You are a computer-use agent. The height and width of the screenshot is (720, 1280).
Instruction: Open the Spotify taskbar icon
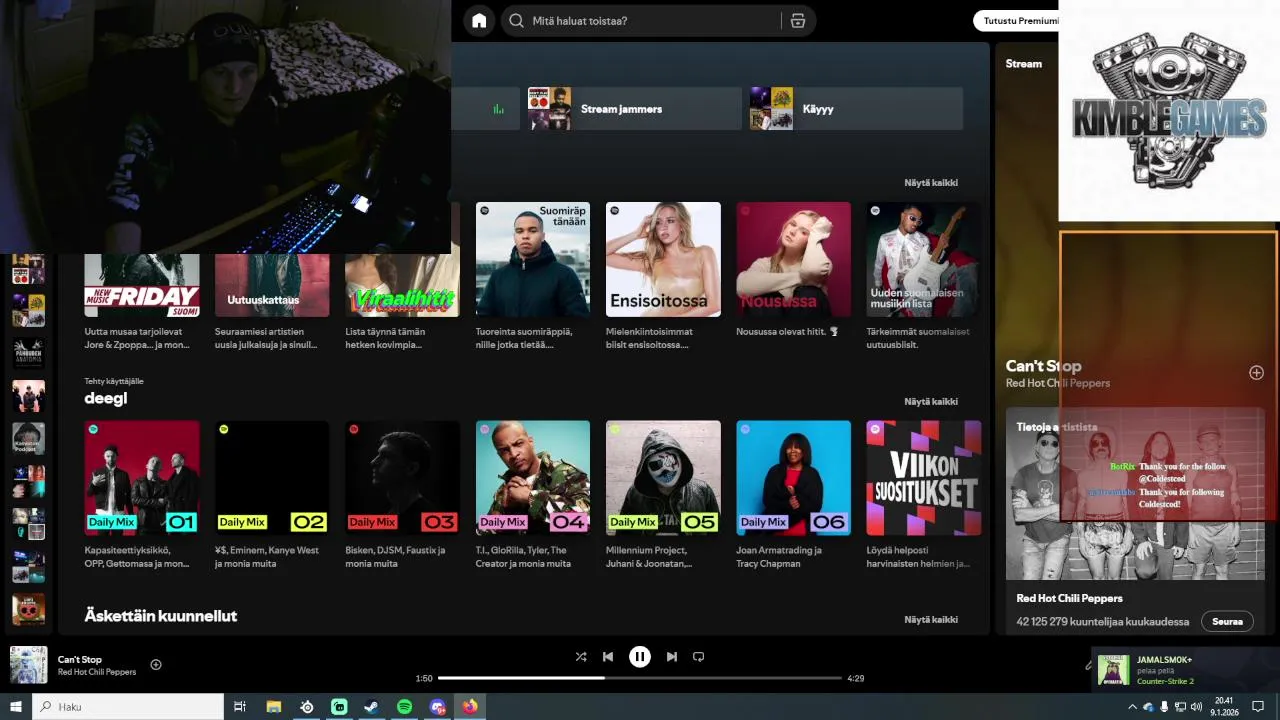[404, 706]
